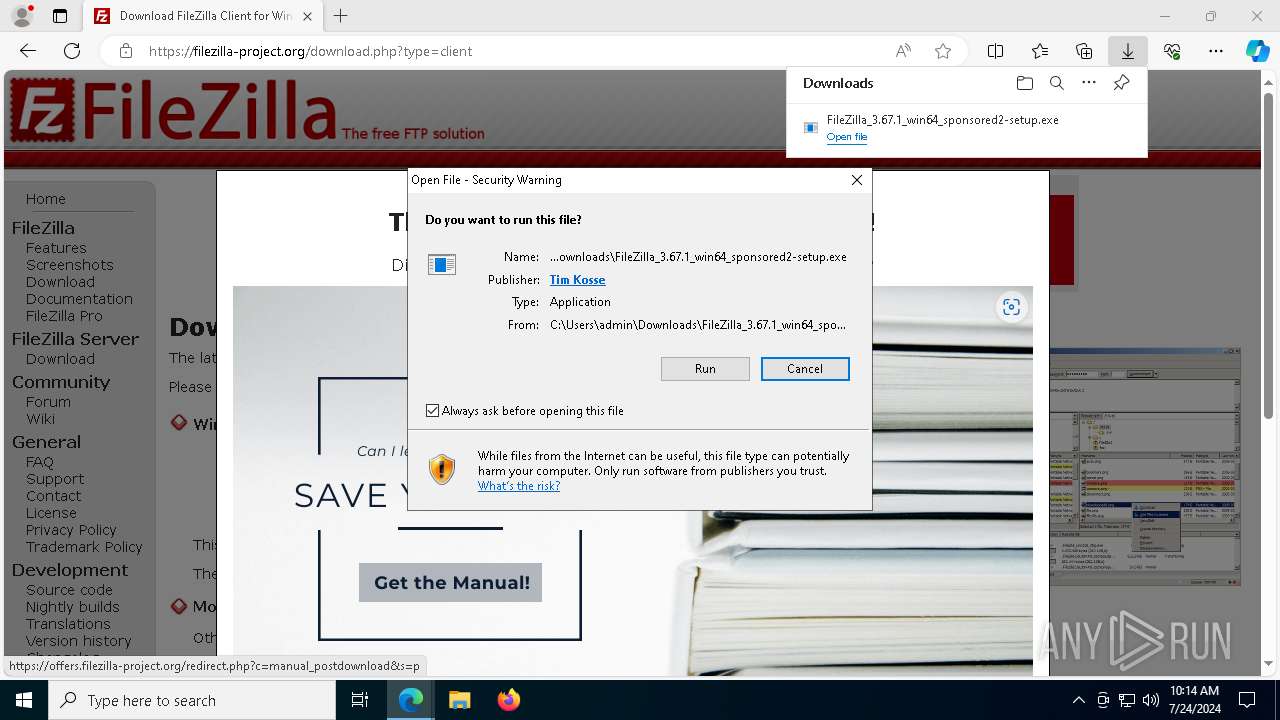The width and height of the screenshot is (1280, 720).
Task: Click the Get the Manual! button
Action: 451,582
